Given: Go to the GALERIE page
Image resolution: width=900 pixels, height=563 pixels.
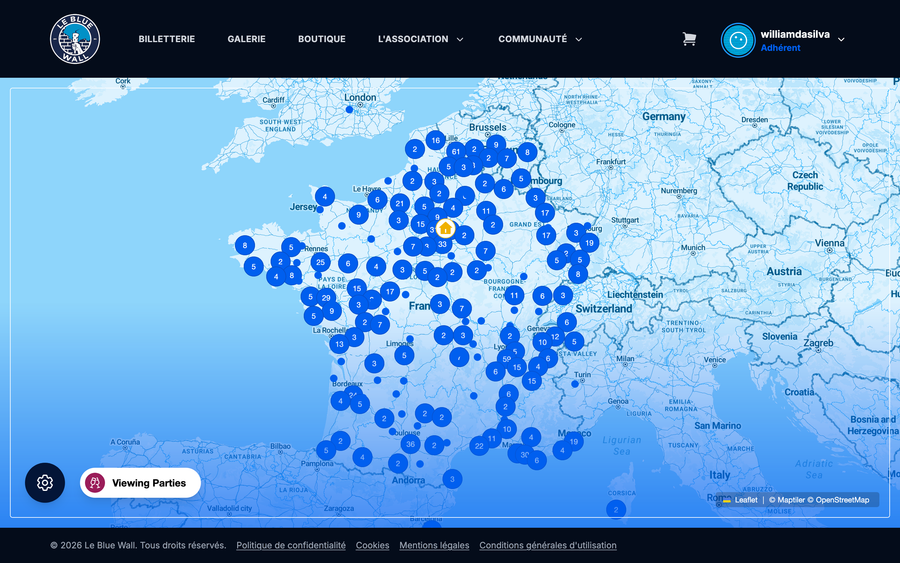Looking at the screenshot, I should tap(246, 39).
